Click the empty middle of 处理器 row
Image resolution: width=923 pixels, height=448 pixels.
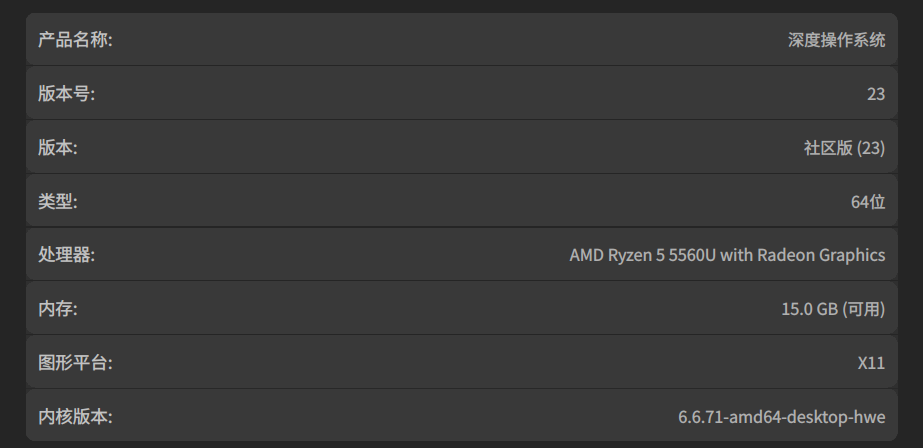pyautogui.click(x=332, y=255)
